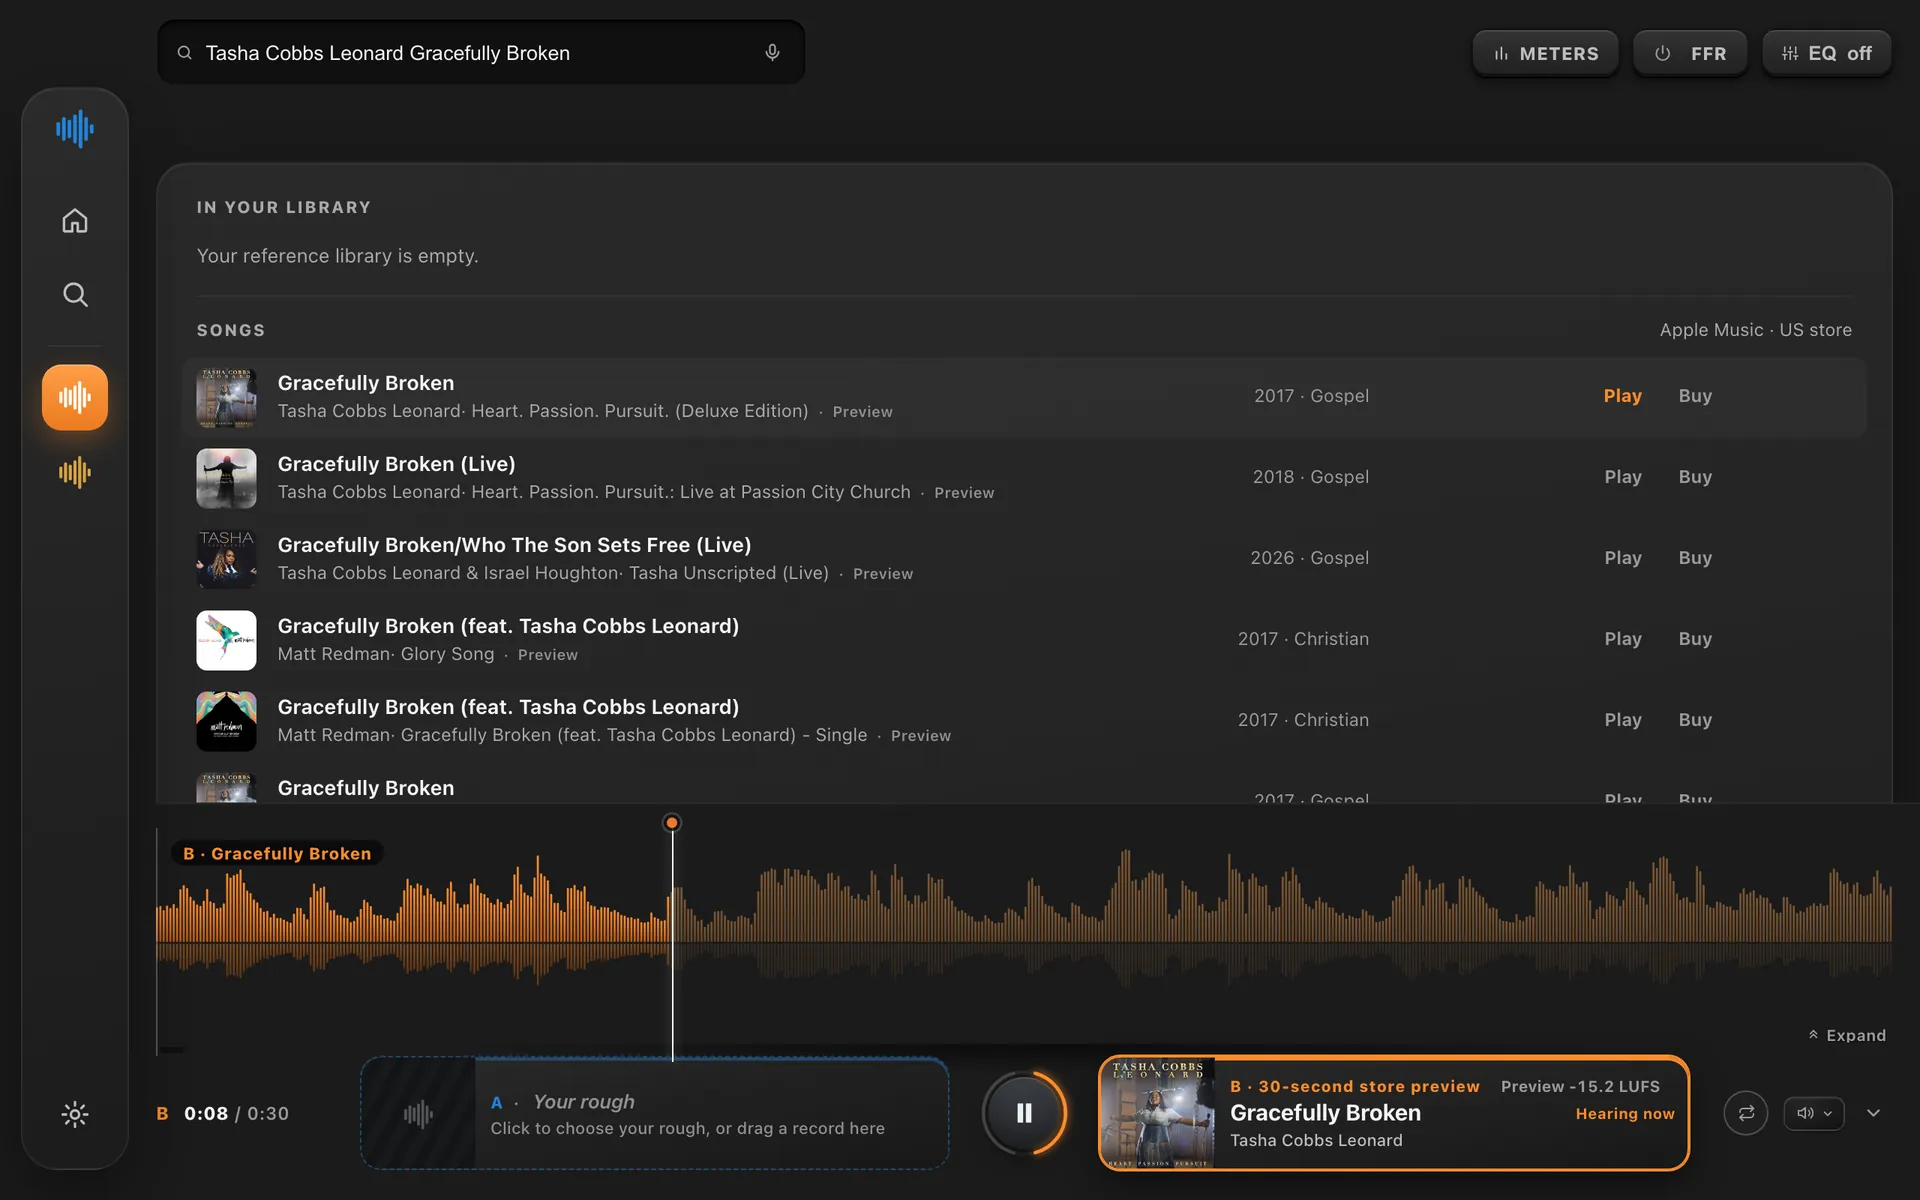The height and width of the screenshot is (1200, 1920).
Task: Expand the waveform view
Action: click(x=1847, y=1035)
